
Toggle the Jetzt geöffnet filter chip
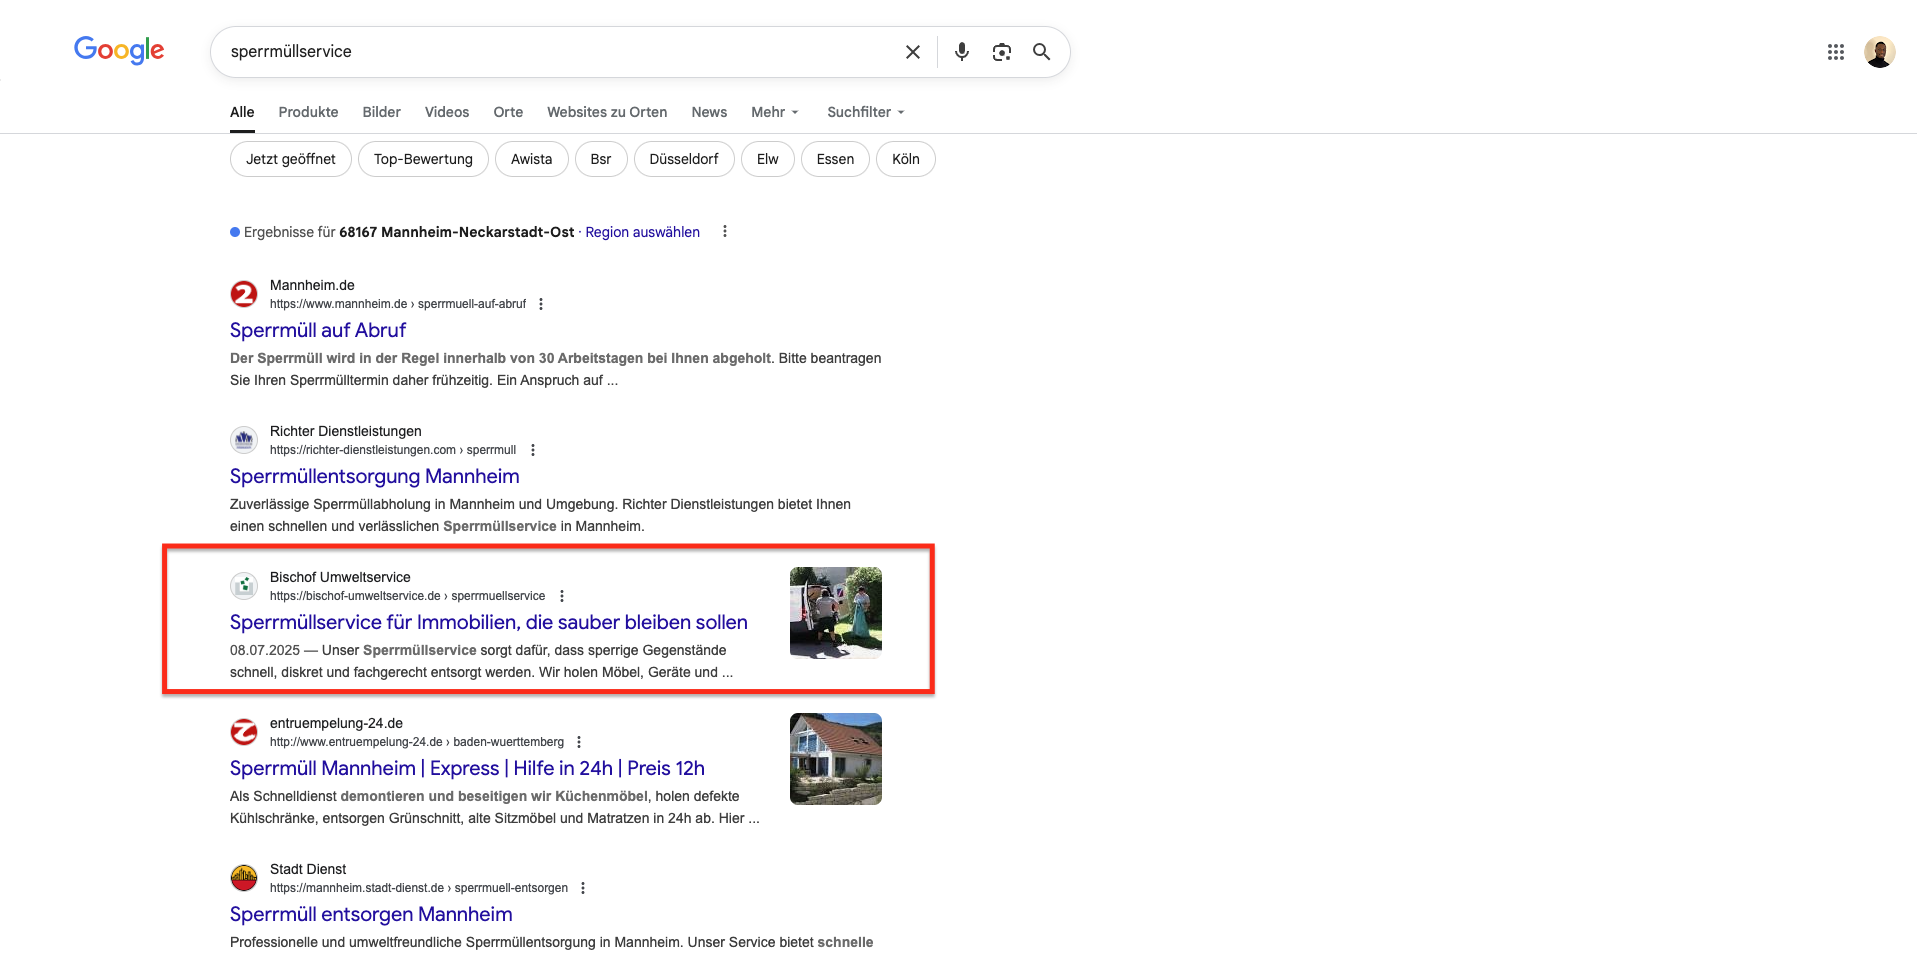(291, 159)
